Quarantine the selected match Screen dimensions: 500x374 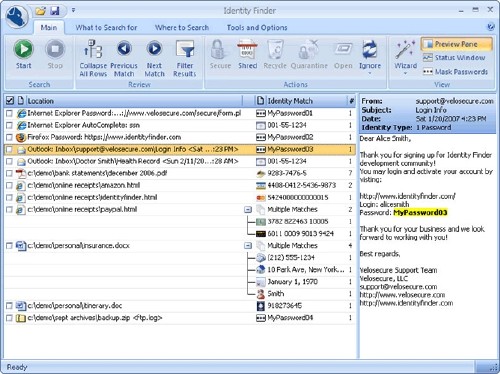309,54
